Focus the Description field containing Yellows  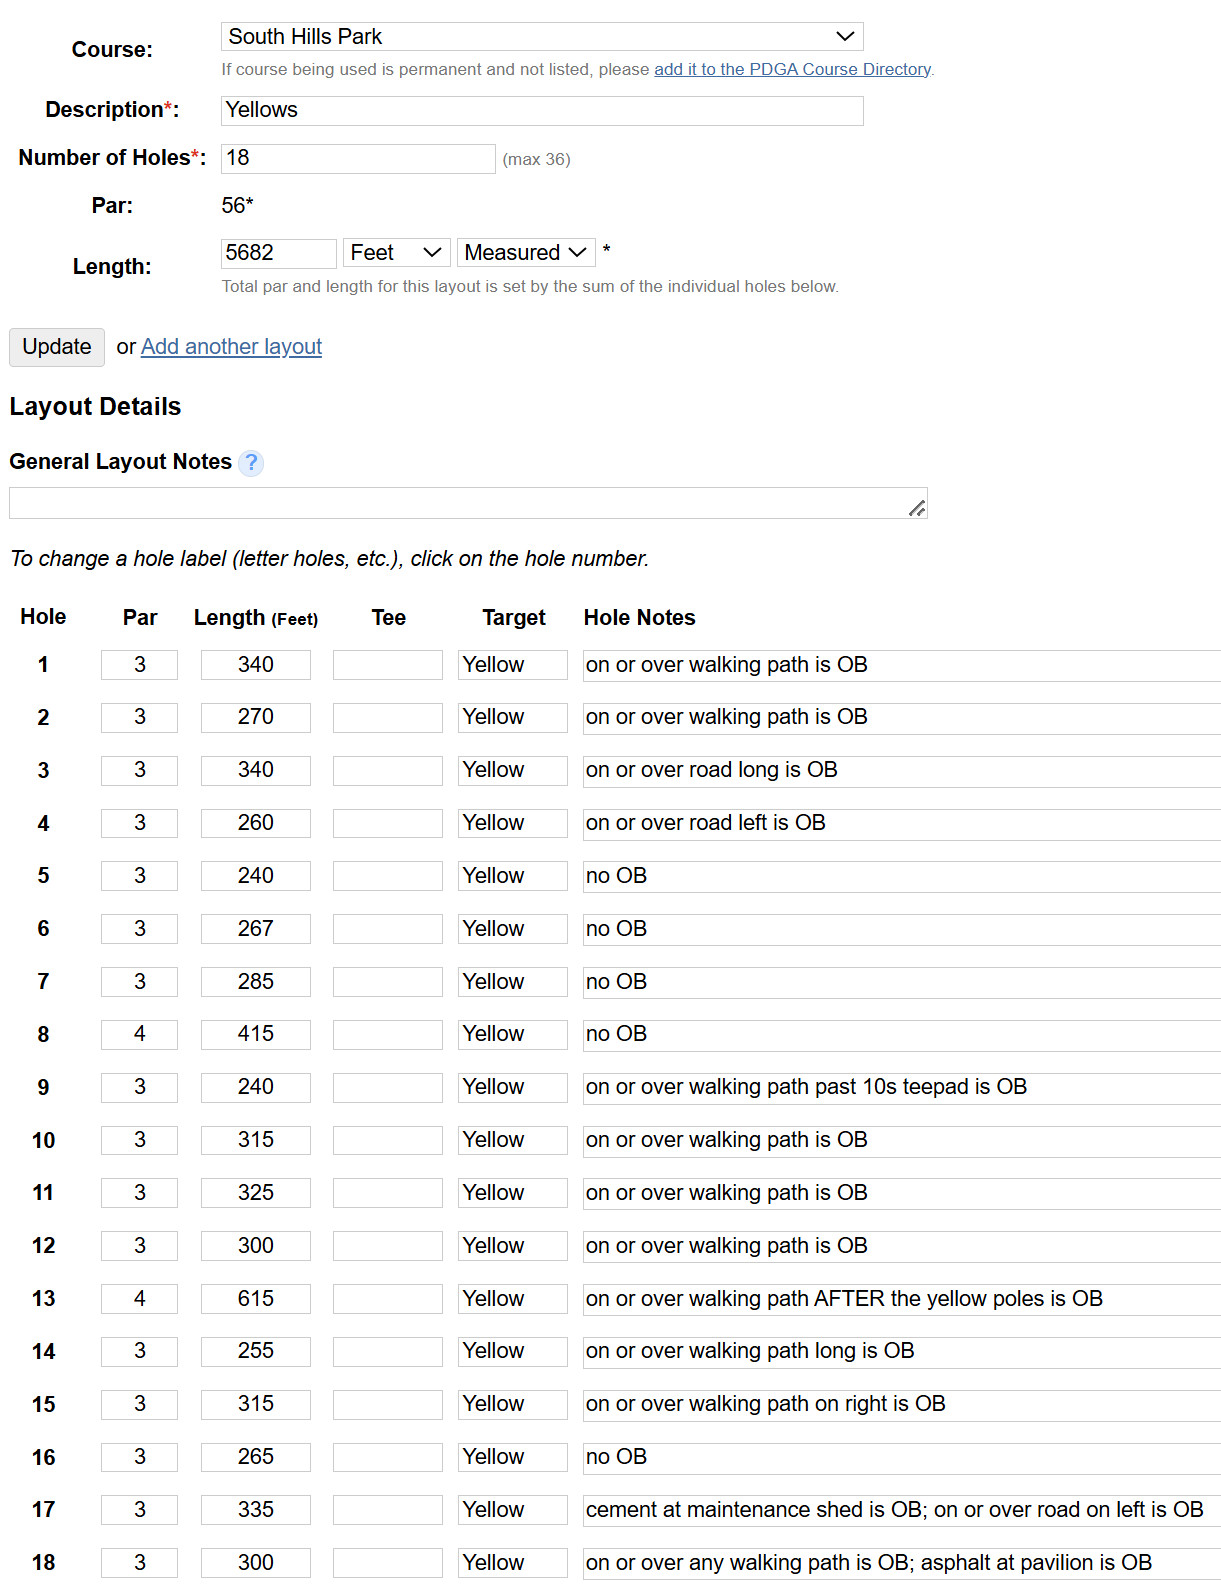click(542, 111)
